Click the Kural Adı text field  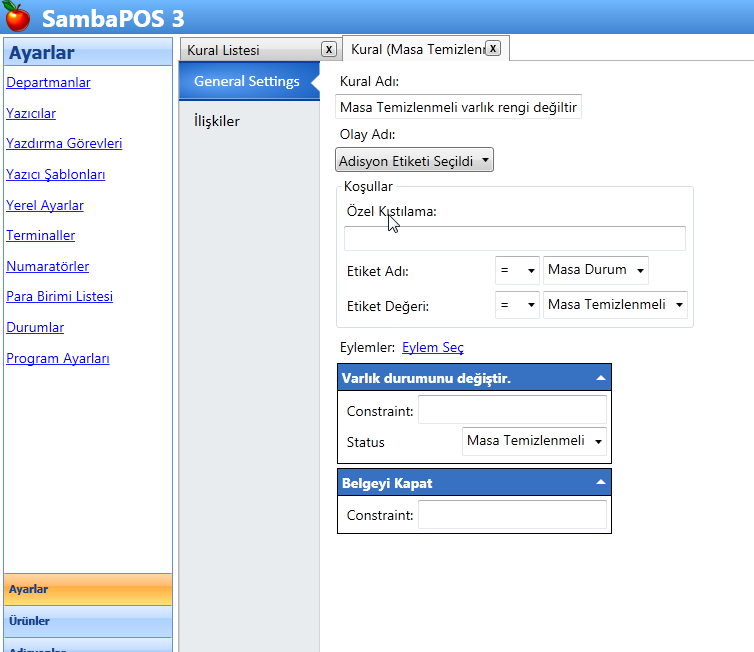458,106
